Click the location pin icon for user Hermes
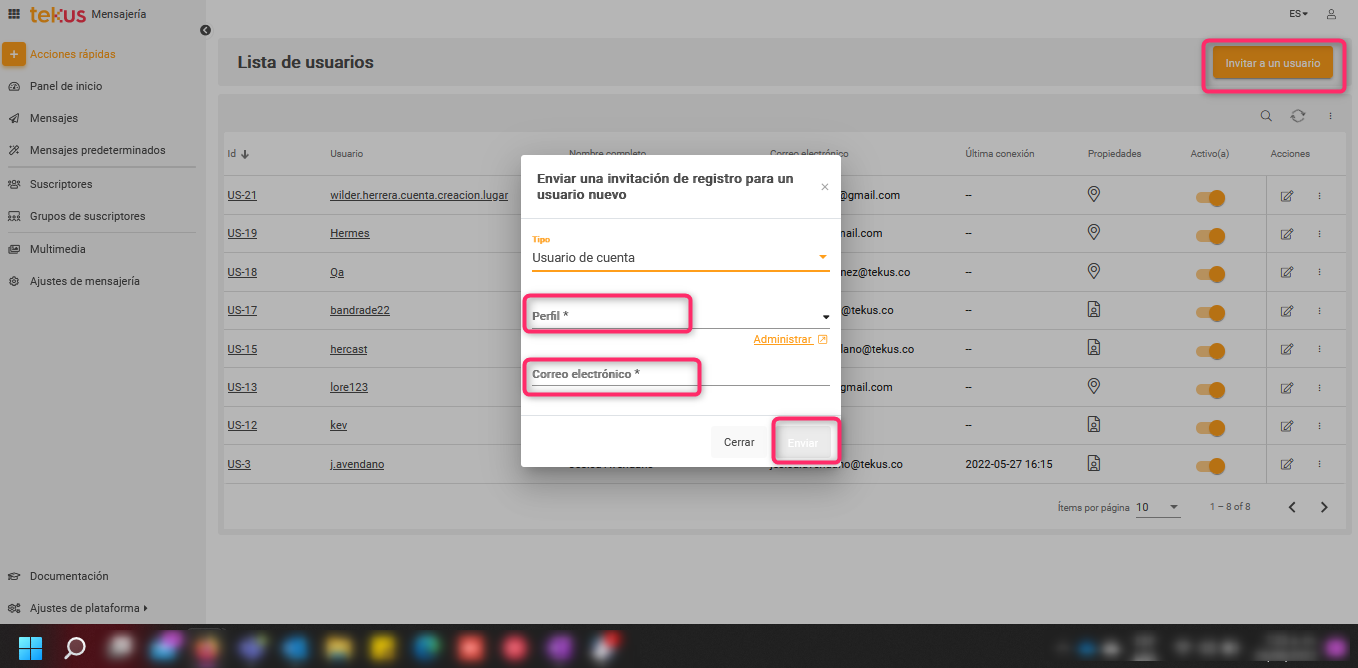 1094,233
